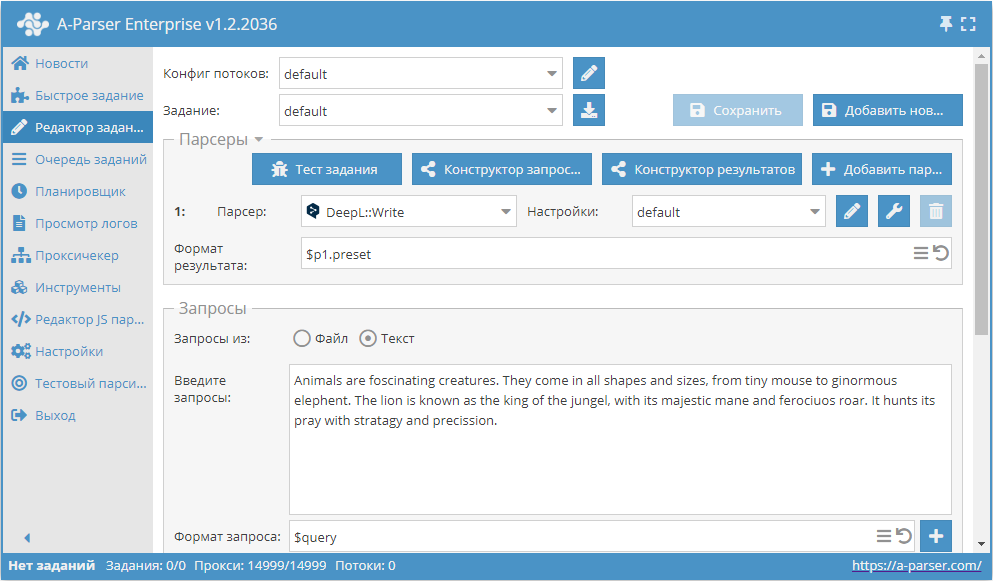This screenshot has width=993, height=581.
Task: Click the wrench icon for parser settings
Action: (x=894, y=212)
